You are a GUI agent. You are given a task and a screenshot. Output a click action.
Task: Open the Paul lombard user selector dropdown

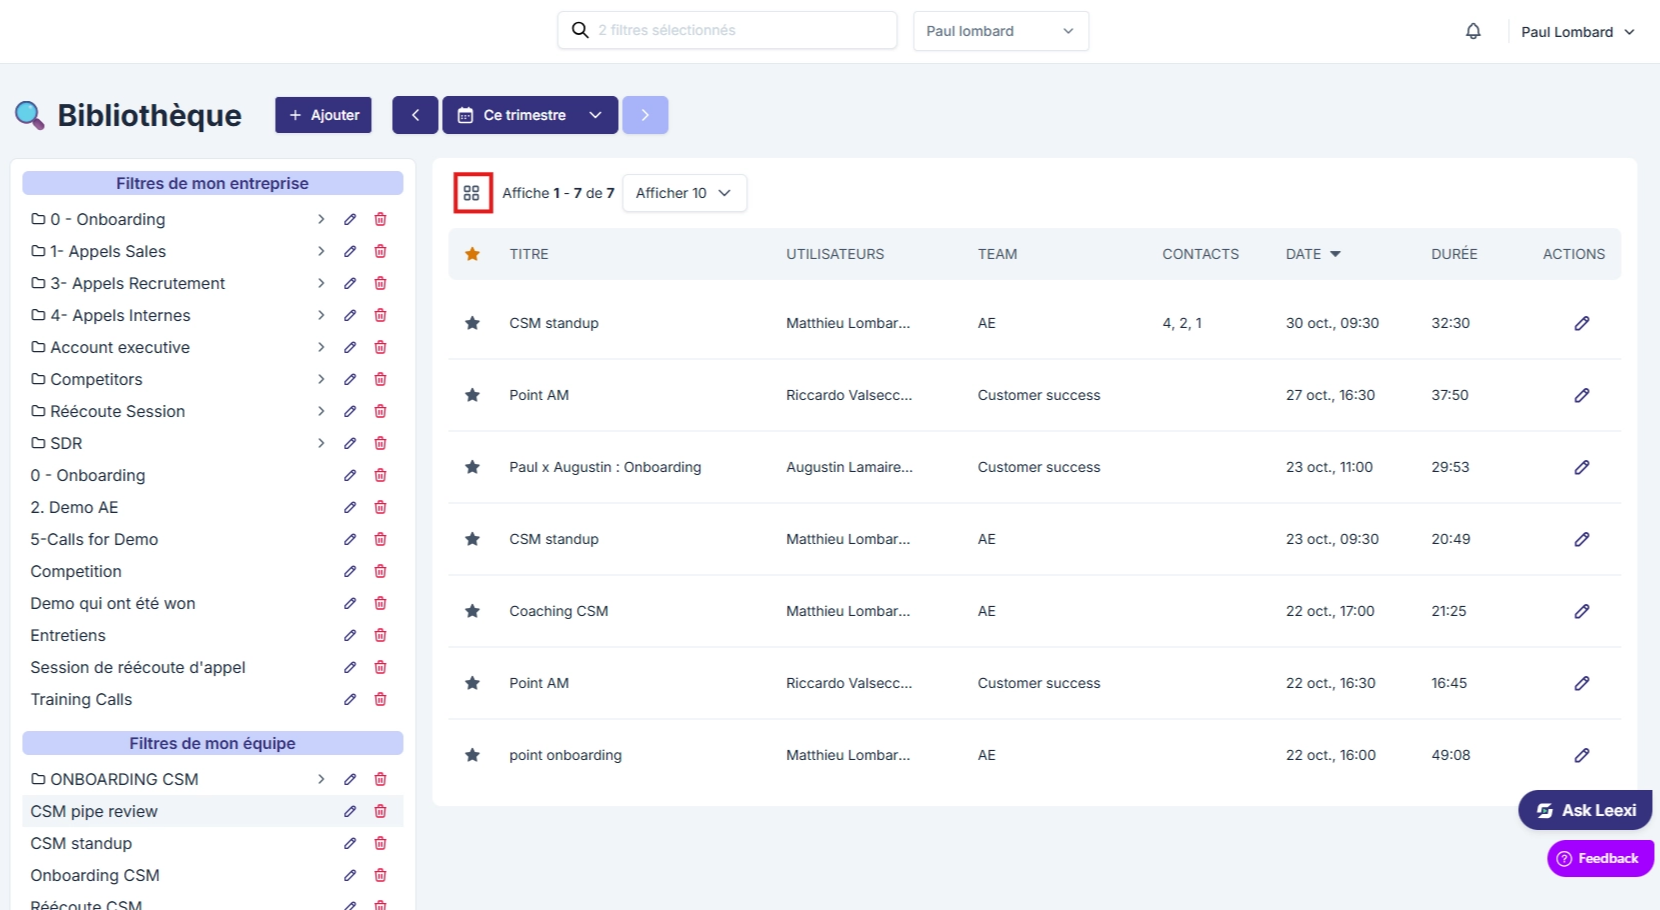pos(1001,31)
